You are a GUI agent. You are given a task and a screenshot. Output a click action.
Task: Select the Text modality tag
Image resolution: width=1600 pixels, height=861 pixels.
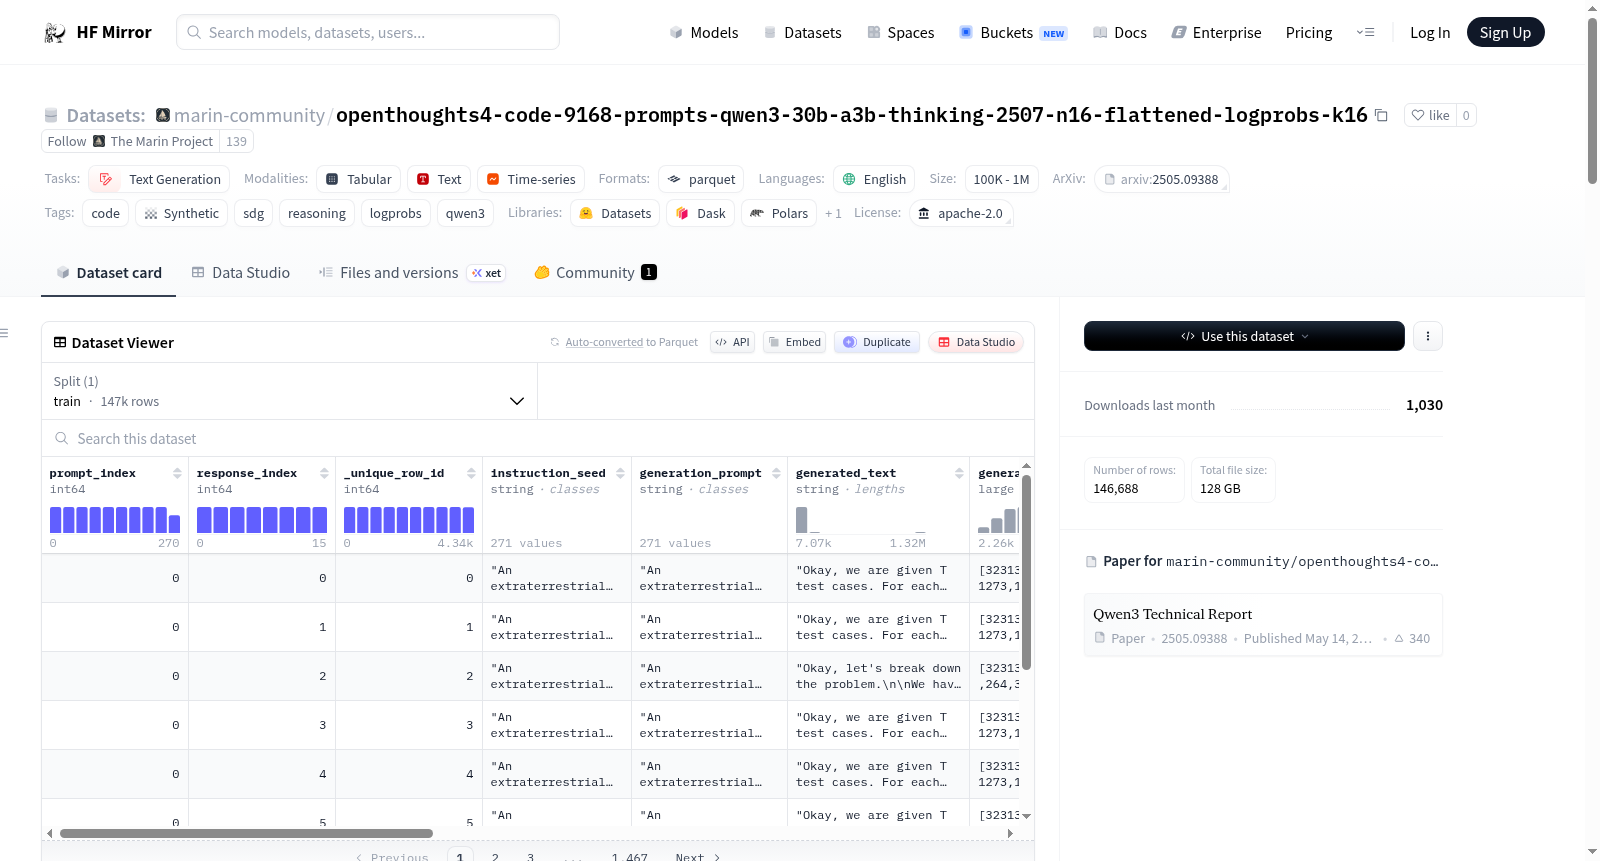click(439, 179)
